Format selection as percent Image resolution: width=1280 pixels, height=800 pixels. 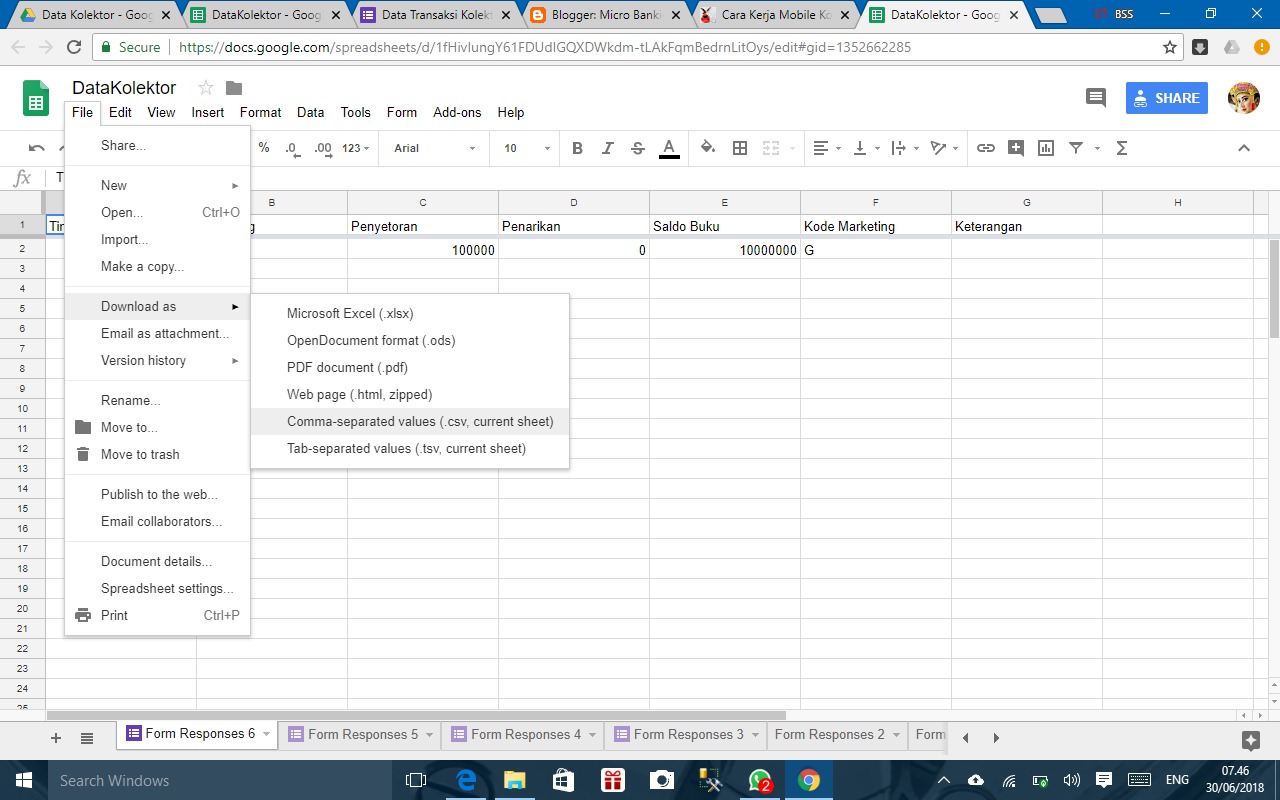click(x=263, y=147)
